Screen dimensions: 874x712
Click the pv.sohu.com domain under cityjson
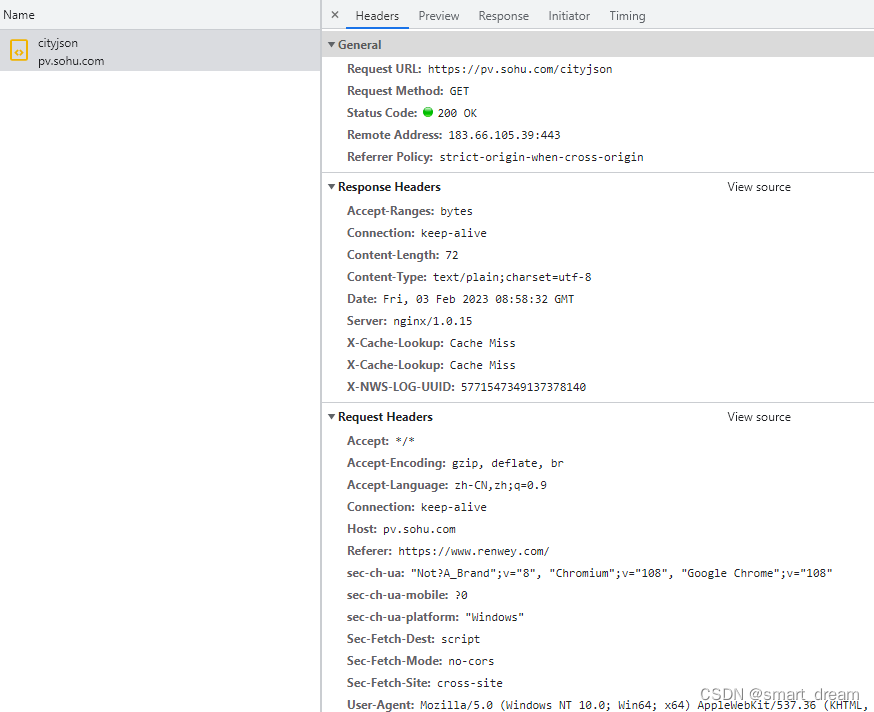(x=71, y=61)
